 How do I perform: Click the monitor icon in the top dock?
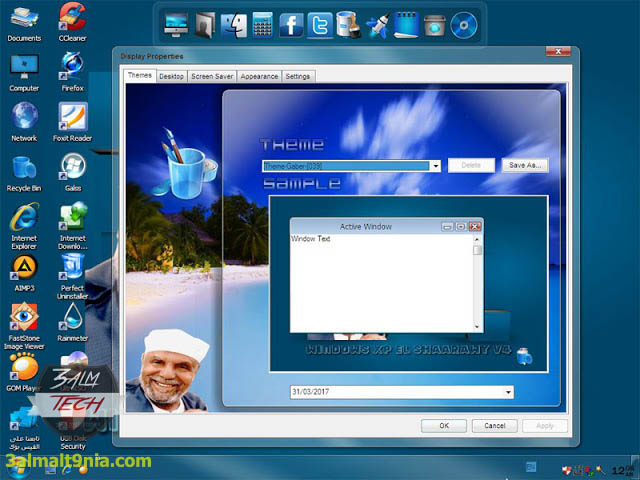tap(176, 25)
